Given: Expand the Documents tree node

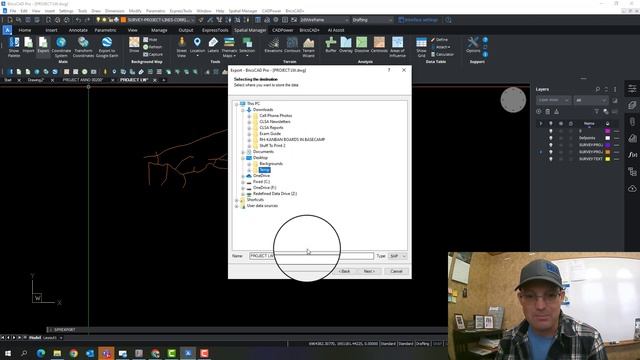Looking at the screenshot, I should pos(243,152).
